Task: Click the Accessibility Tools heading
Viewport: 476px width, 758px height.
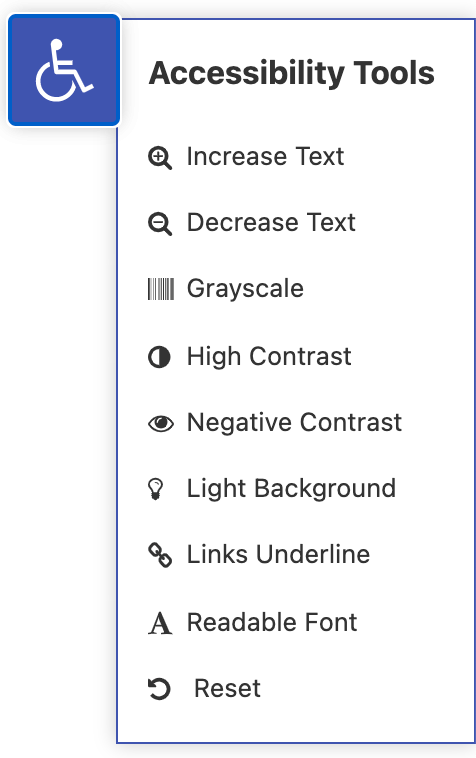Action: click(x=292, y=73)
